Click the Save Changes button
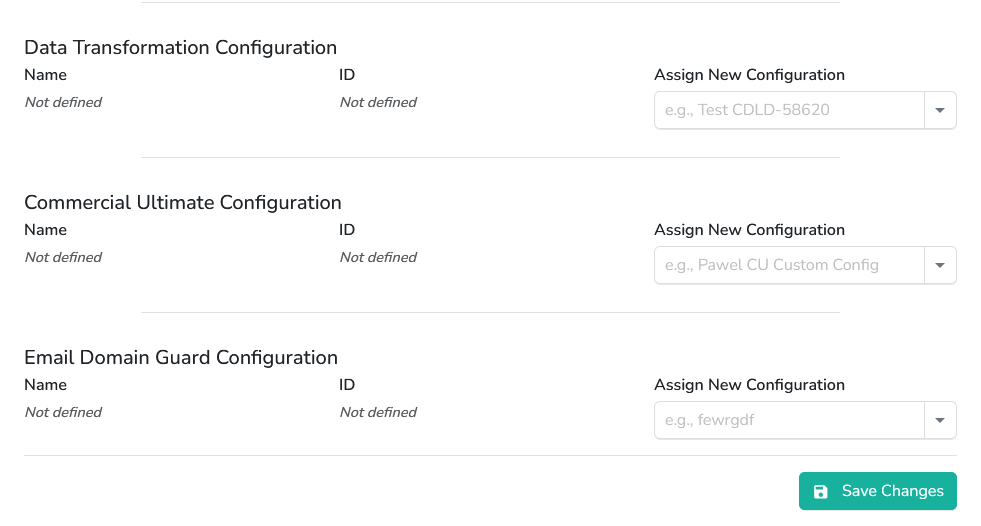The height and width of the screenshot is (526, 981). coord(877,491)
